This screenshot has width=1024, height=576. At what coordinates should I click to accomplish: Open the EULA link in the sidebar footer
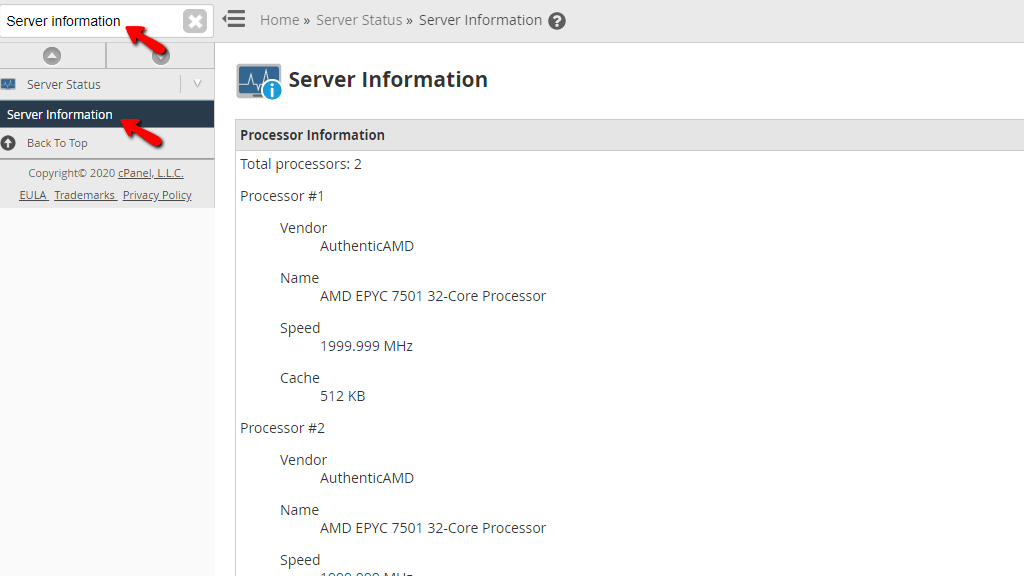33,194
